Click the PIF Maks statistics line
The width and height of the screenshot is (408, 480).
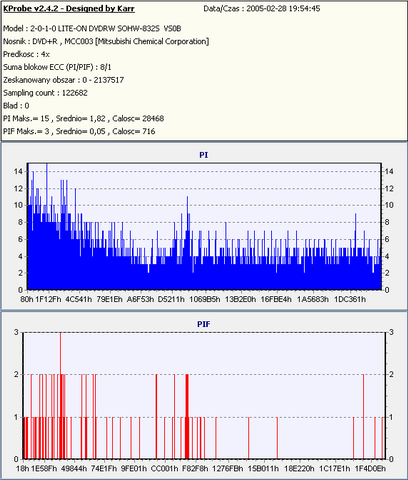click(79, 131)
